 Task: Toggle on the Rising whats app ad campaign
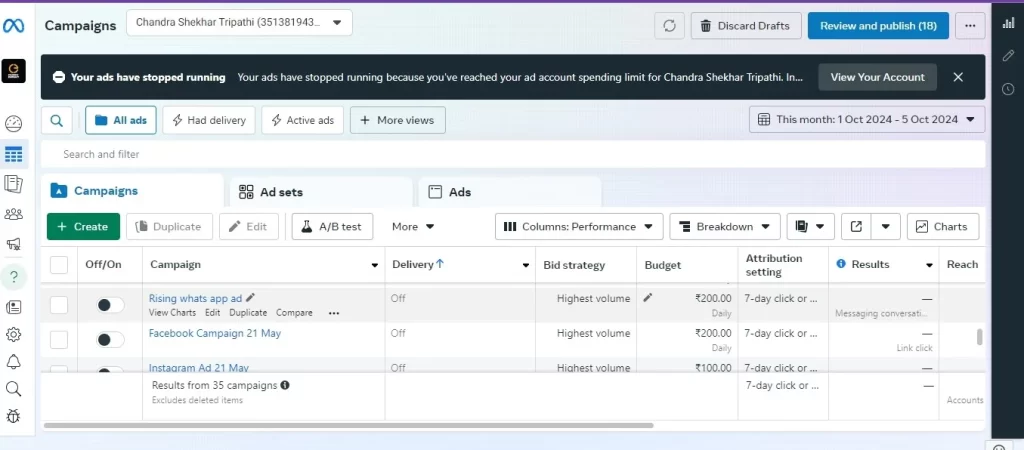[109, 305]
